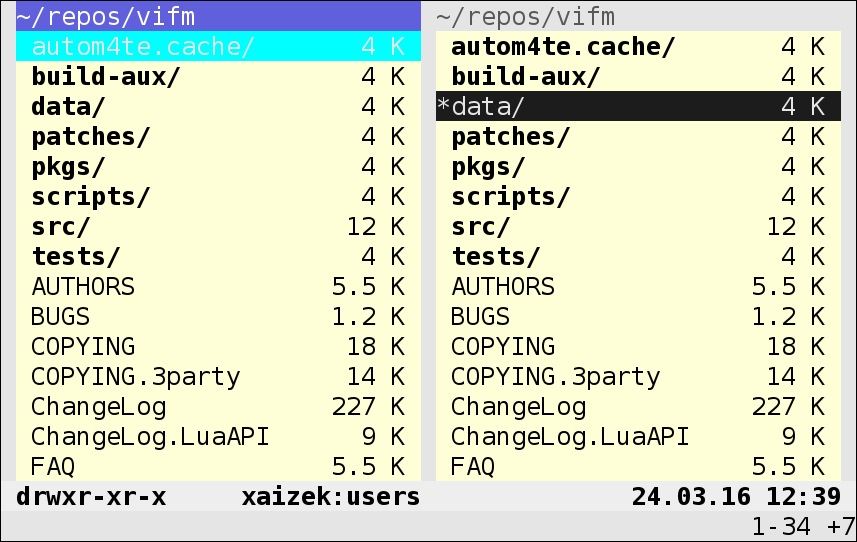Select ChangeLog.LuaAPI in the left pane
This screenshot has width=857, height=542.
[x=218, y=437]
